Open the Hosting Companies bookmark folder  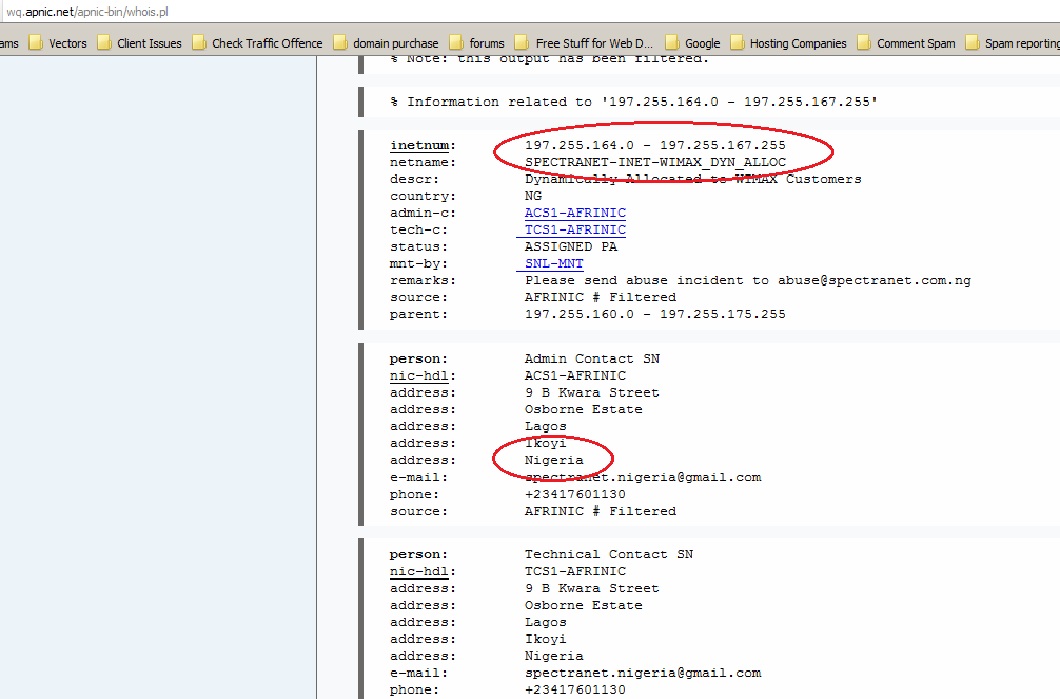click(x=788, y=43)
